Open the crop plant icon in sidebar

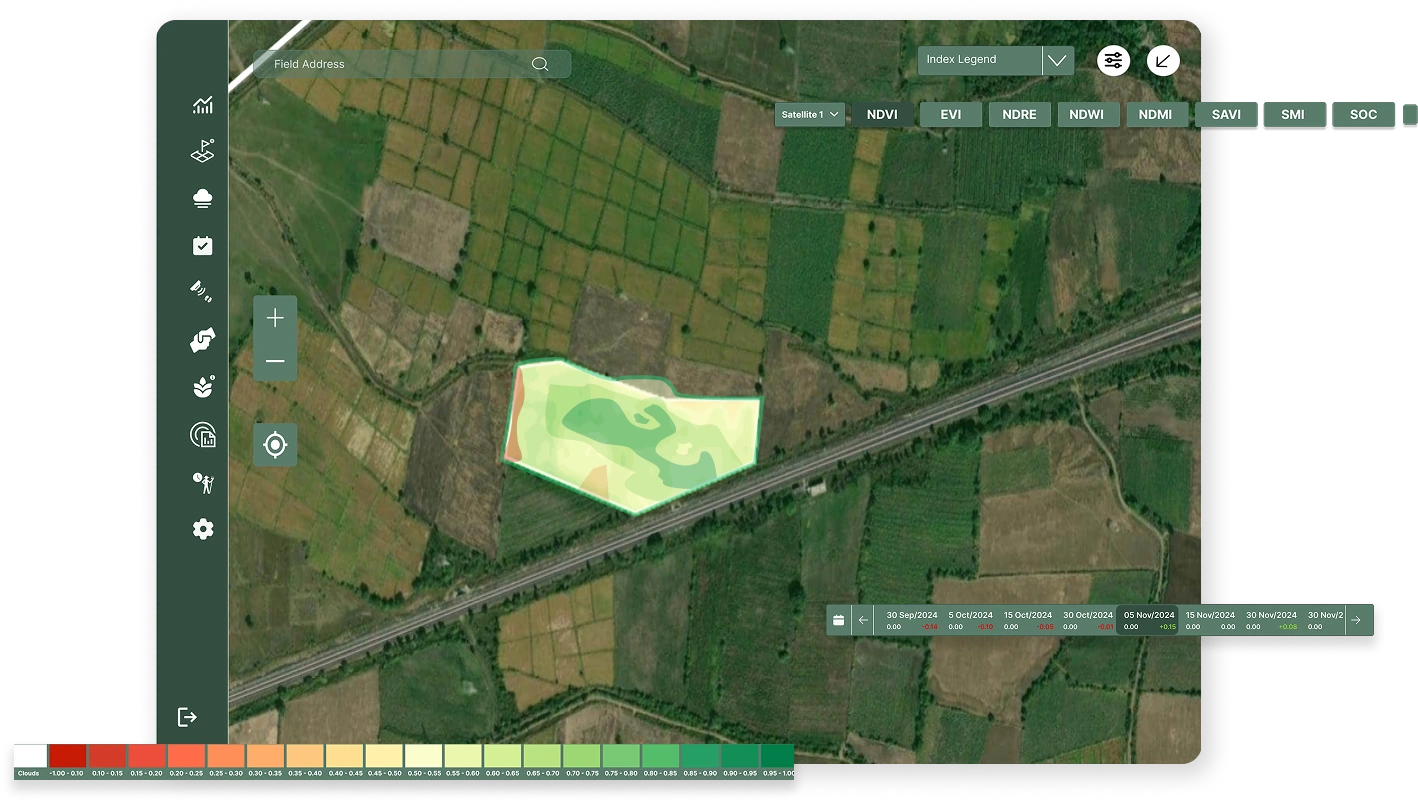(x=203, y=387)
